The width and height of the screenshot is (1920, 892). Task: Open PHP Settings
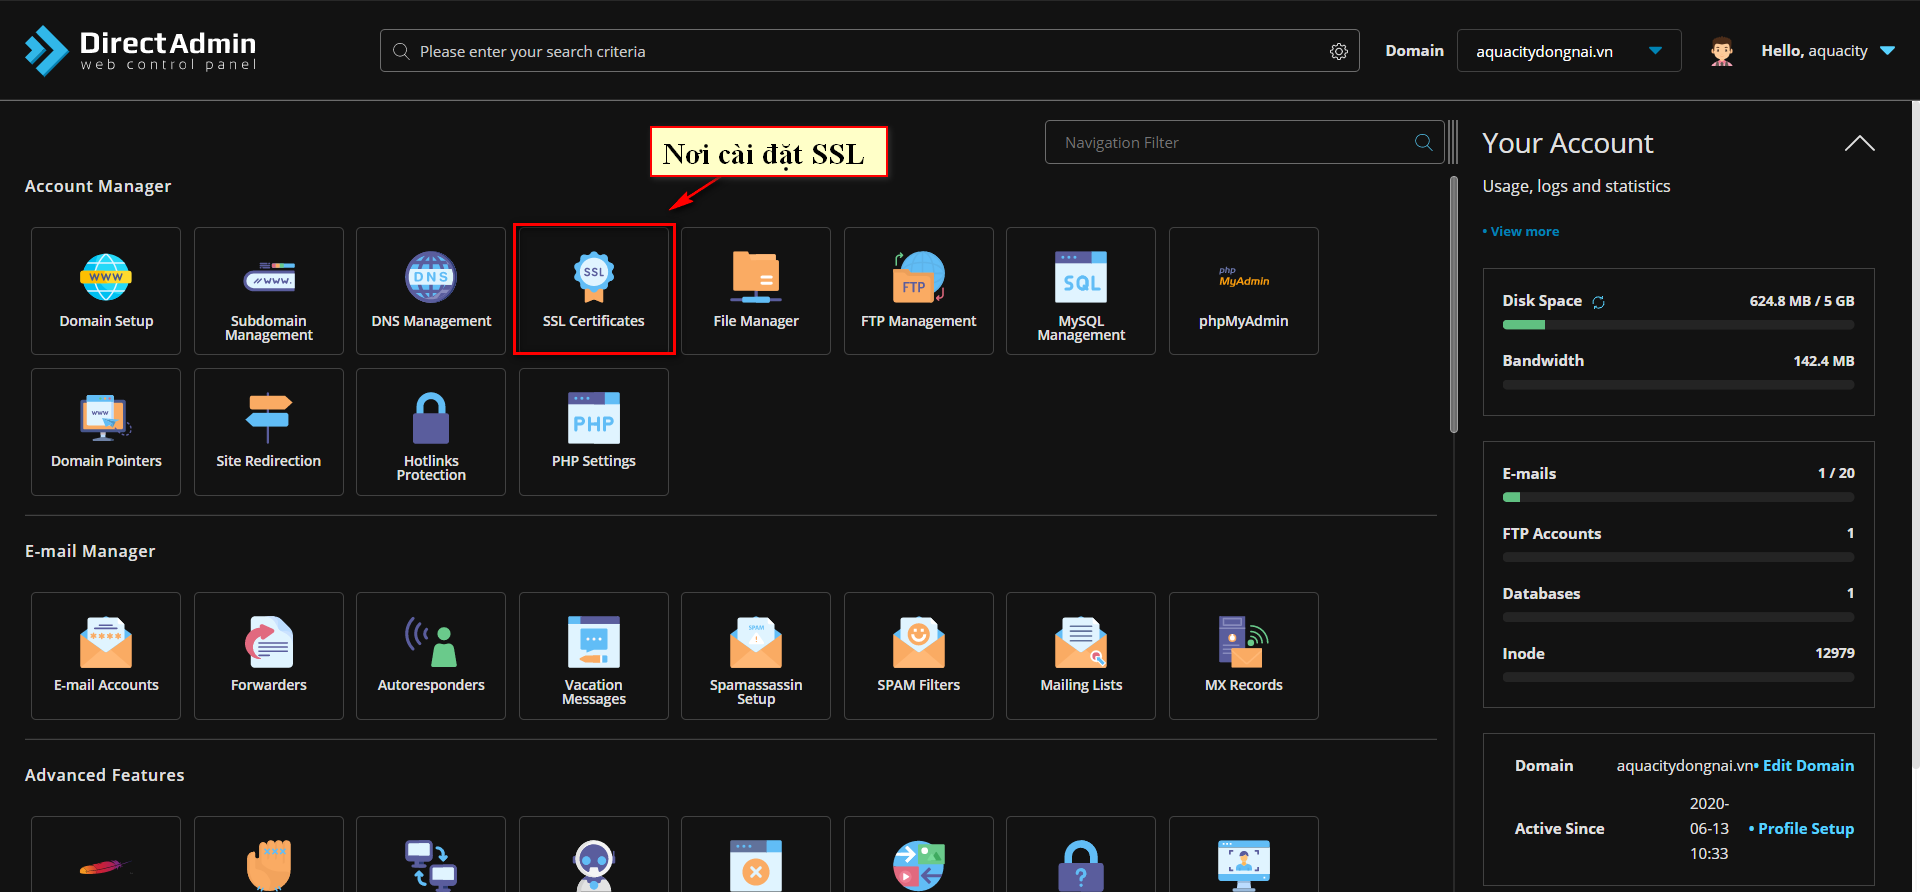[x=594, y=432]
